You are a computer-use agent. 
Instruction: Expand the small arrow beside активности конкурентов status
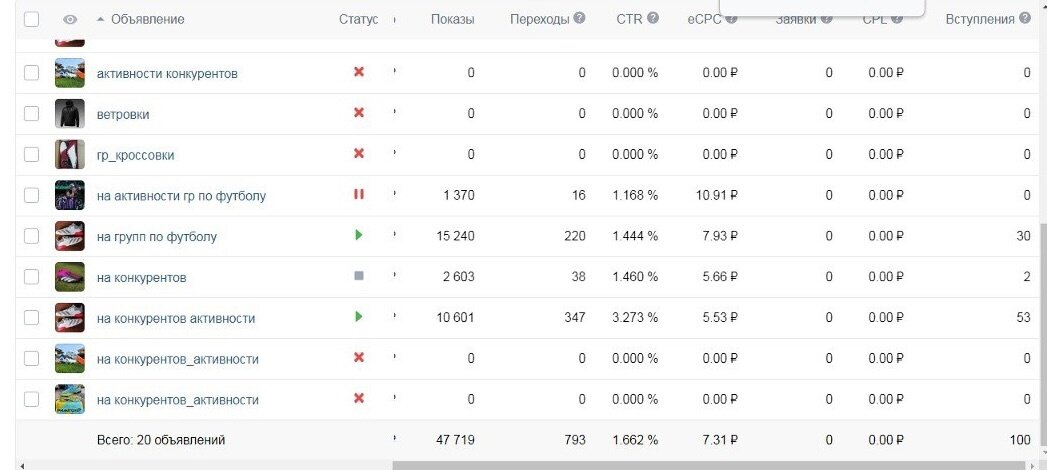pos(395,72)
